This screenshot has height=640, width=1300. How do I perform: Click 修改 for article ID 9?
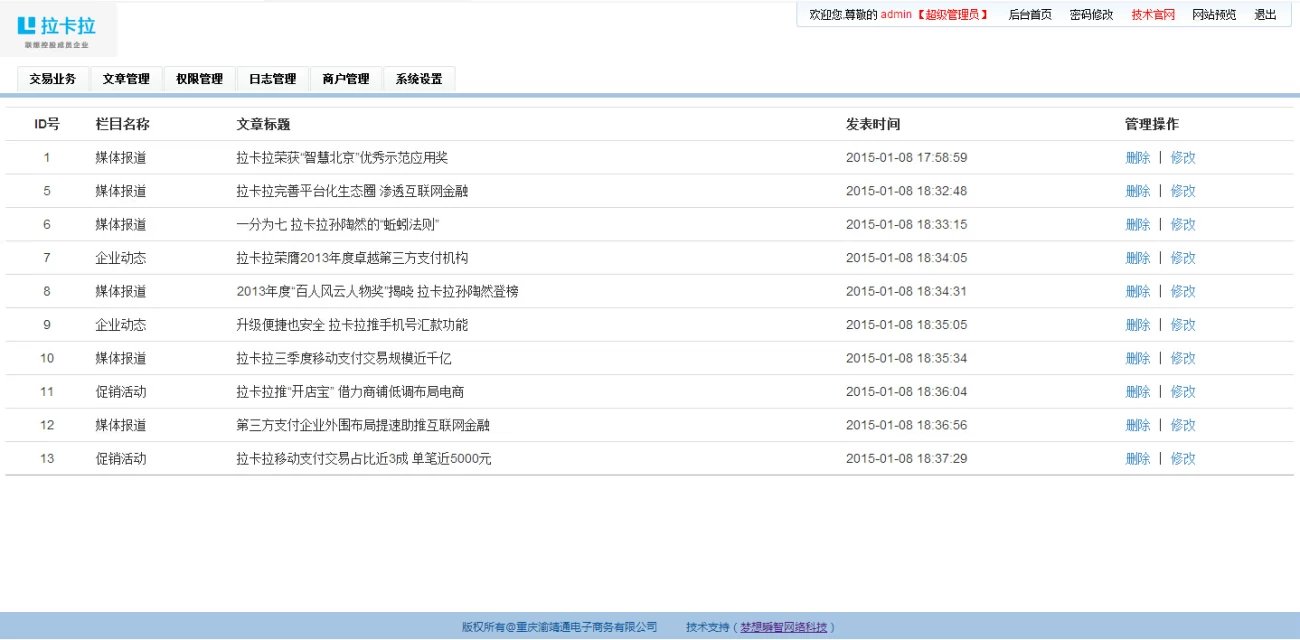point(1183,325)
